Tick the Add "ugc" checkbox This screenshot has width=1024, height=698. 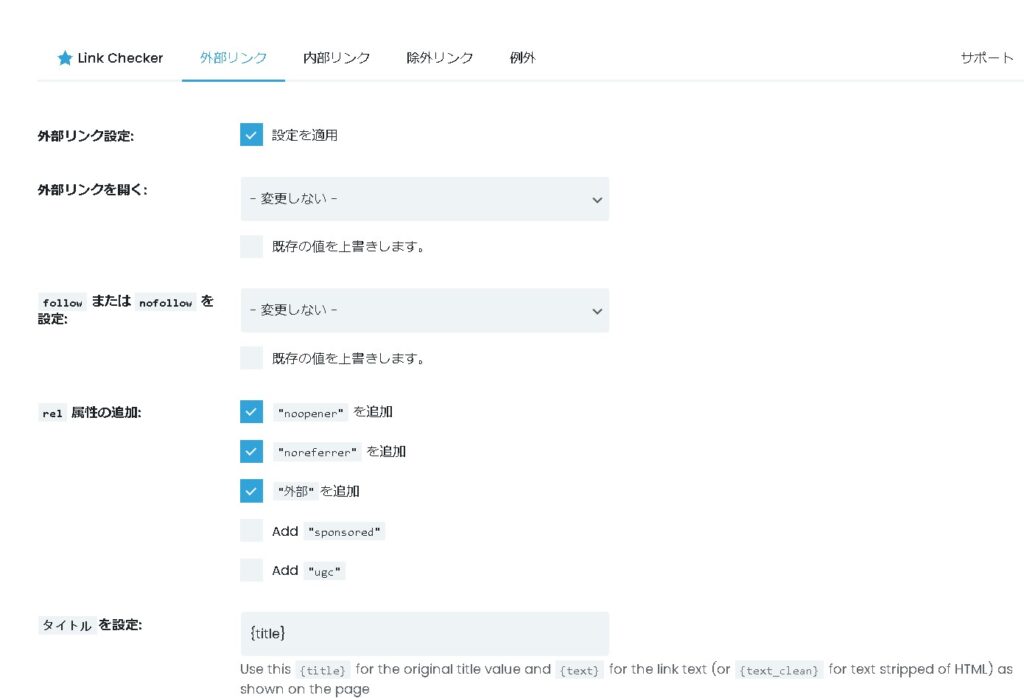tap(251, 570)
